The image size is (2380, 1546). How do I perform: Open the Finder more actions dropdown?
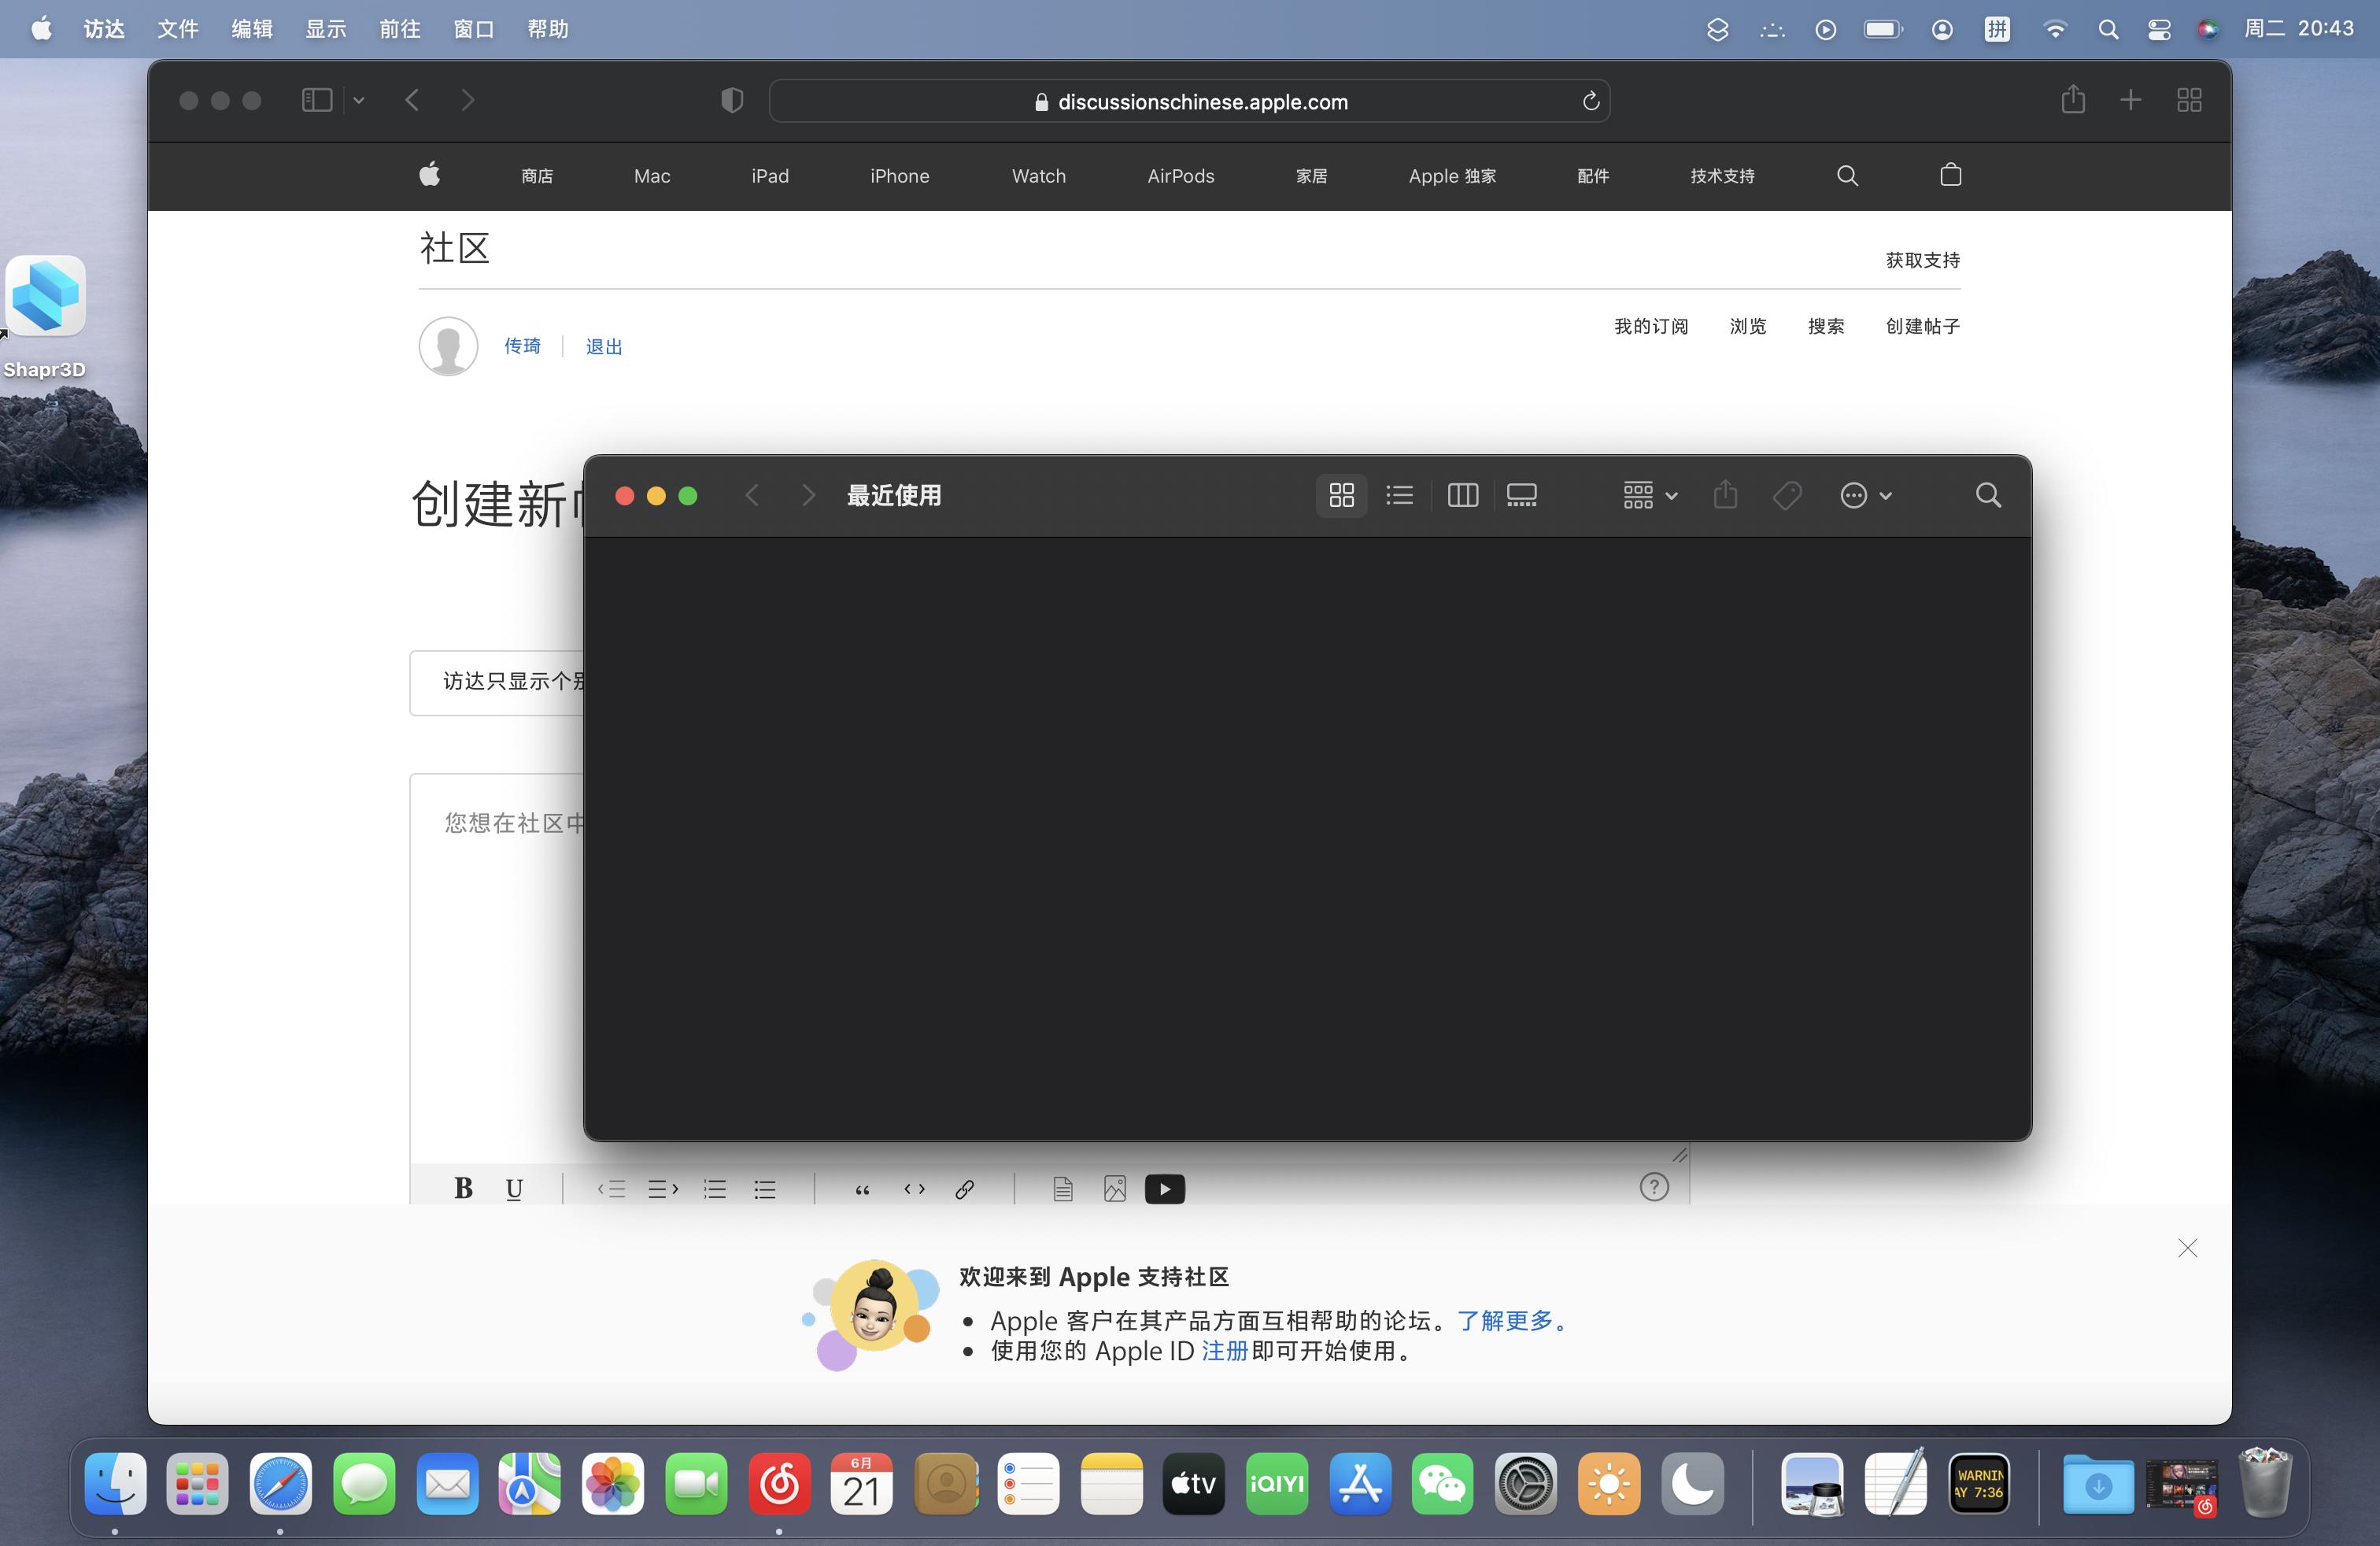(x=1865, y=495)
